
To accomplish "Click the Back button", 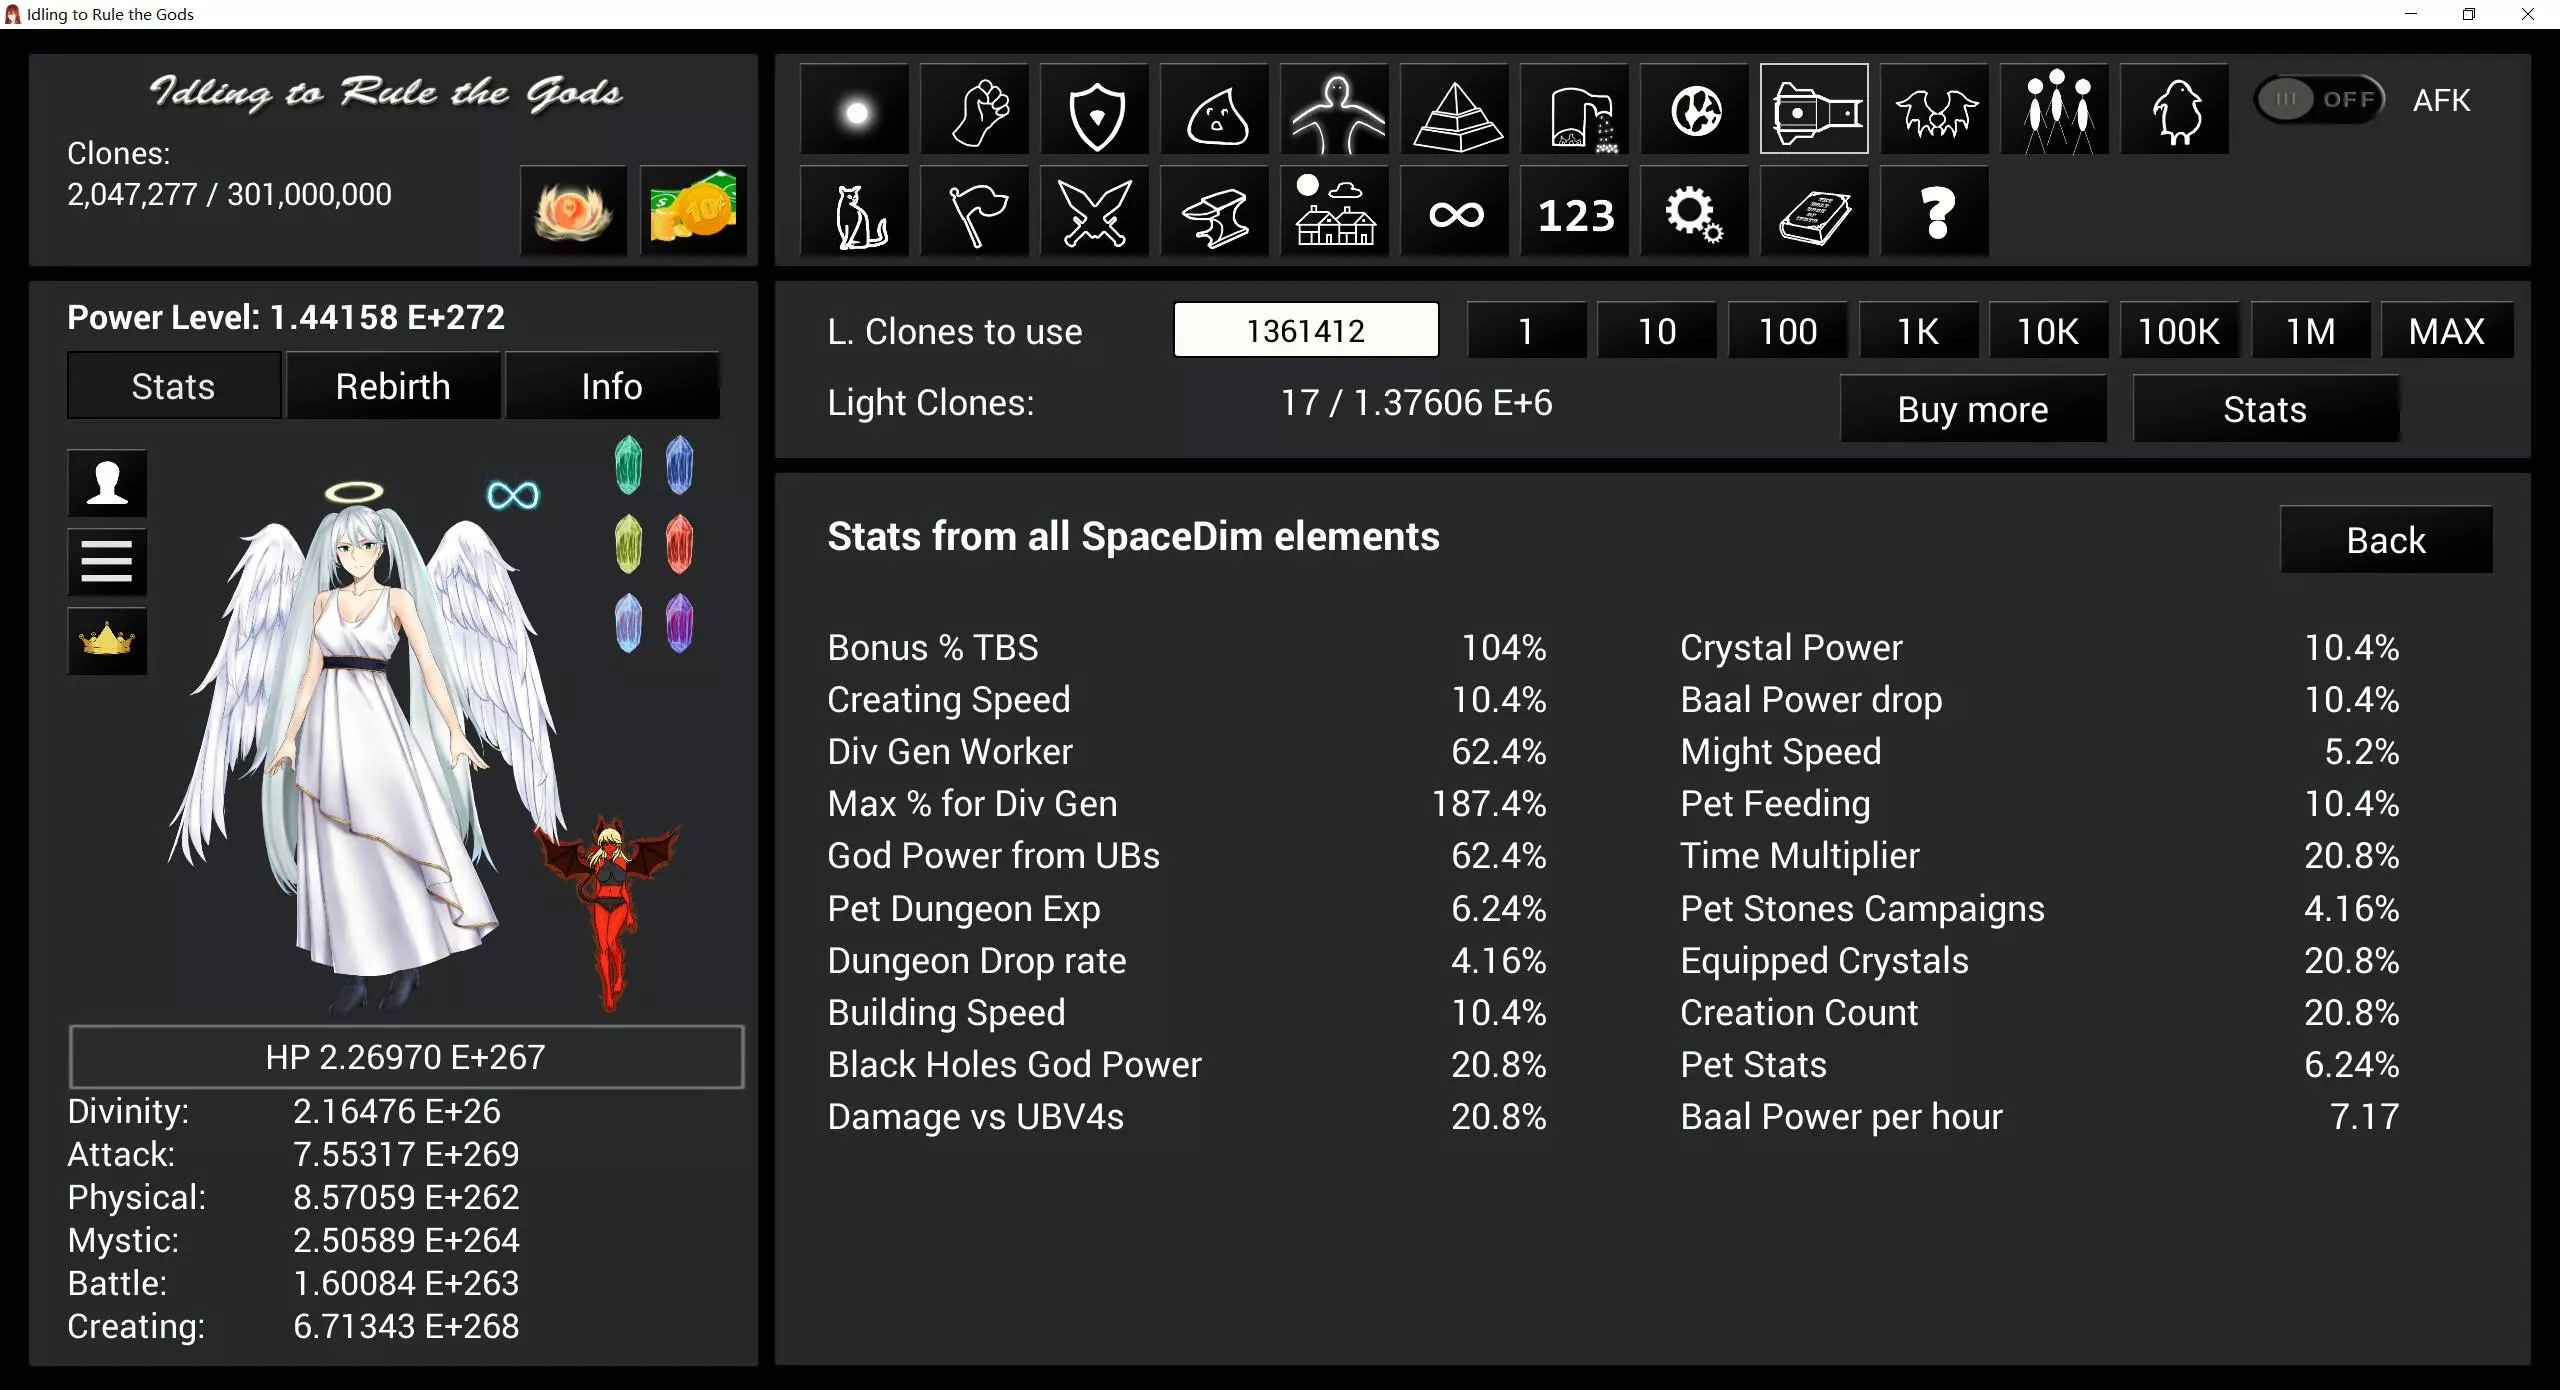I will coord(2386,540).
